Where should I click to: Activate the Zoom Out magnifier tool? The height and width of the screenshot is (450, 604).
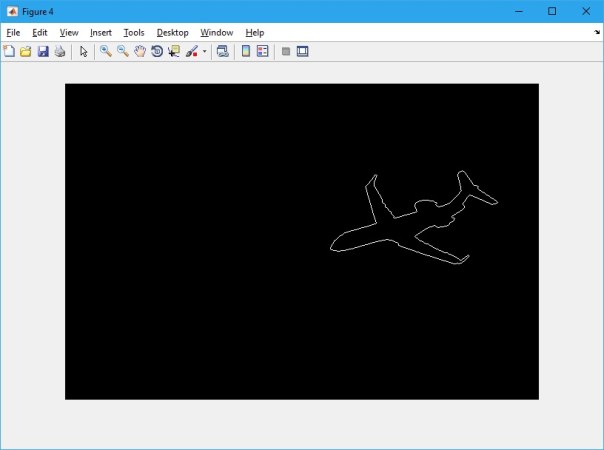(x=123, y=51)
